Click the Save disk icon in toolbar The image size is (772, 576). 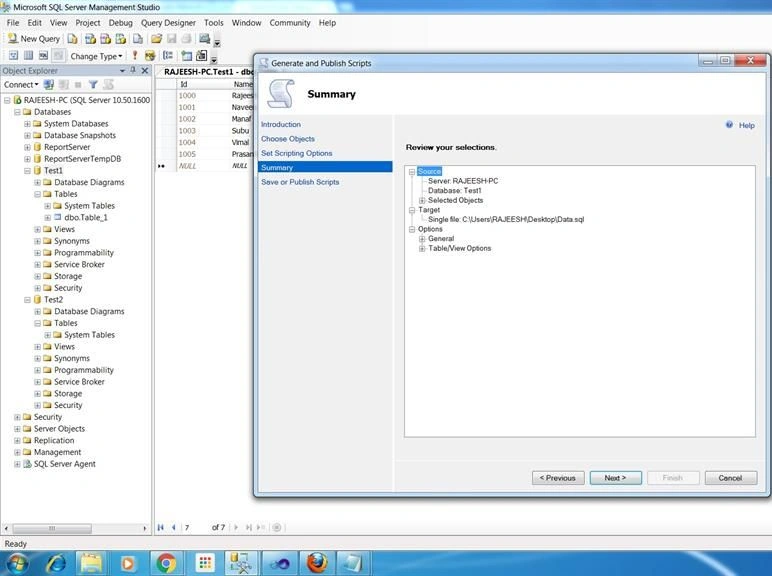172,38
